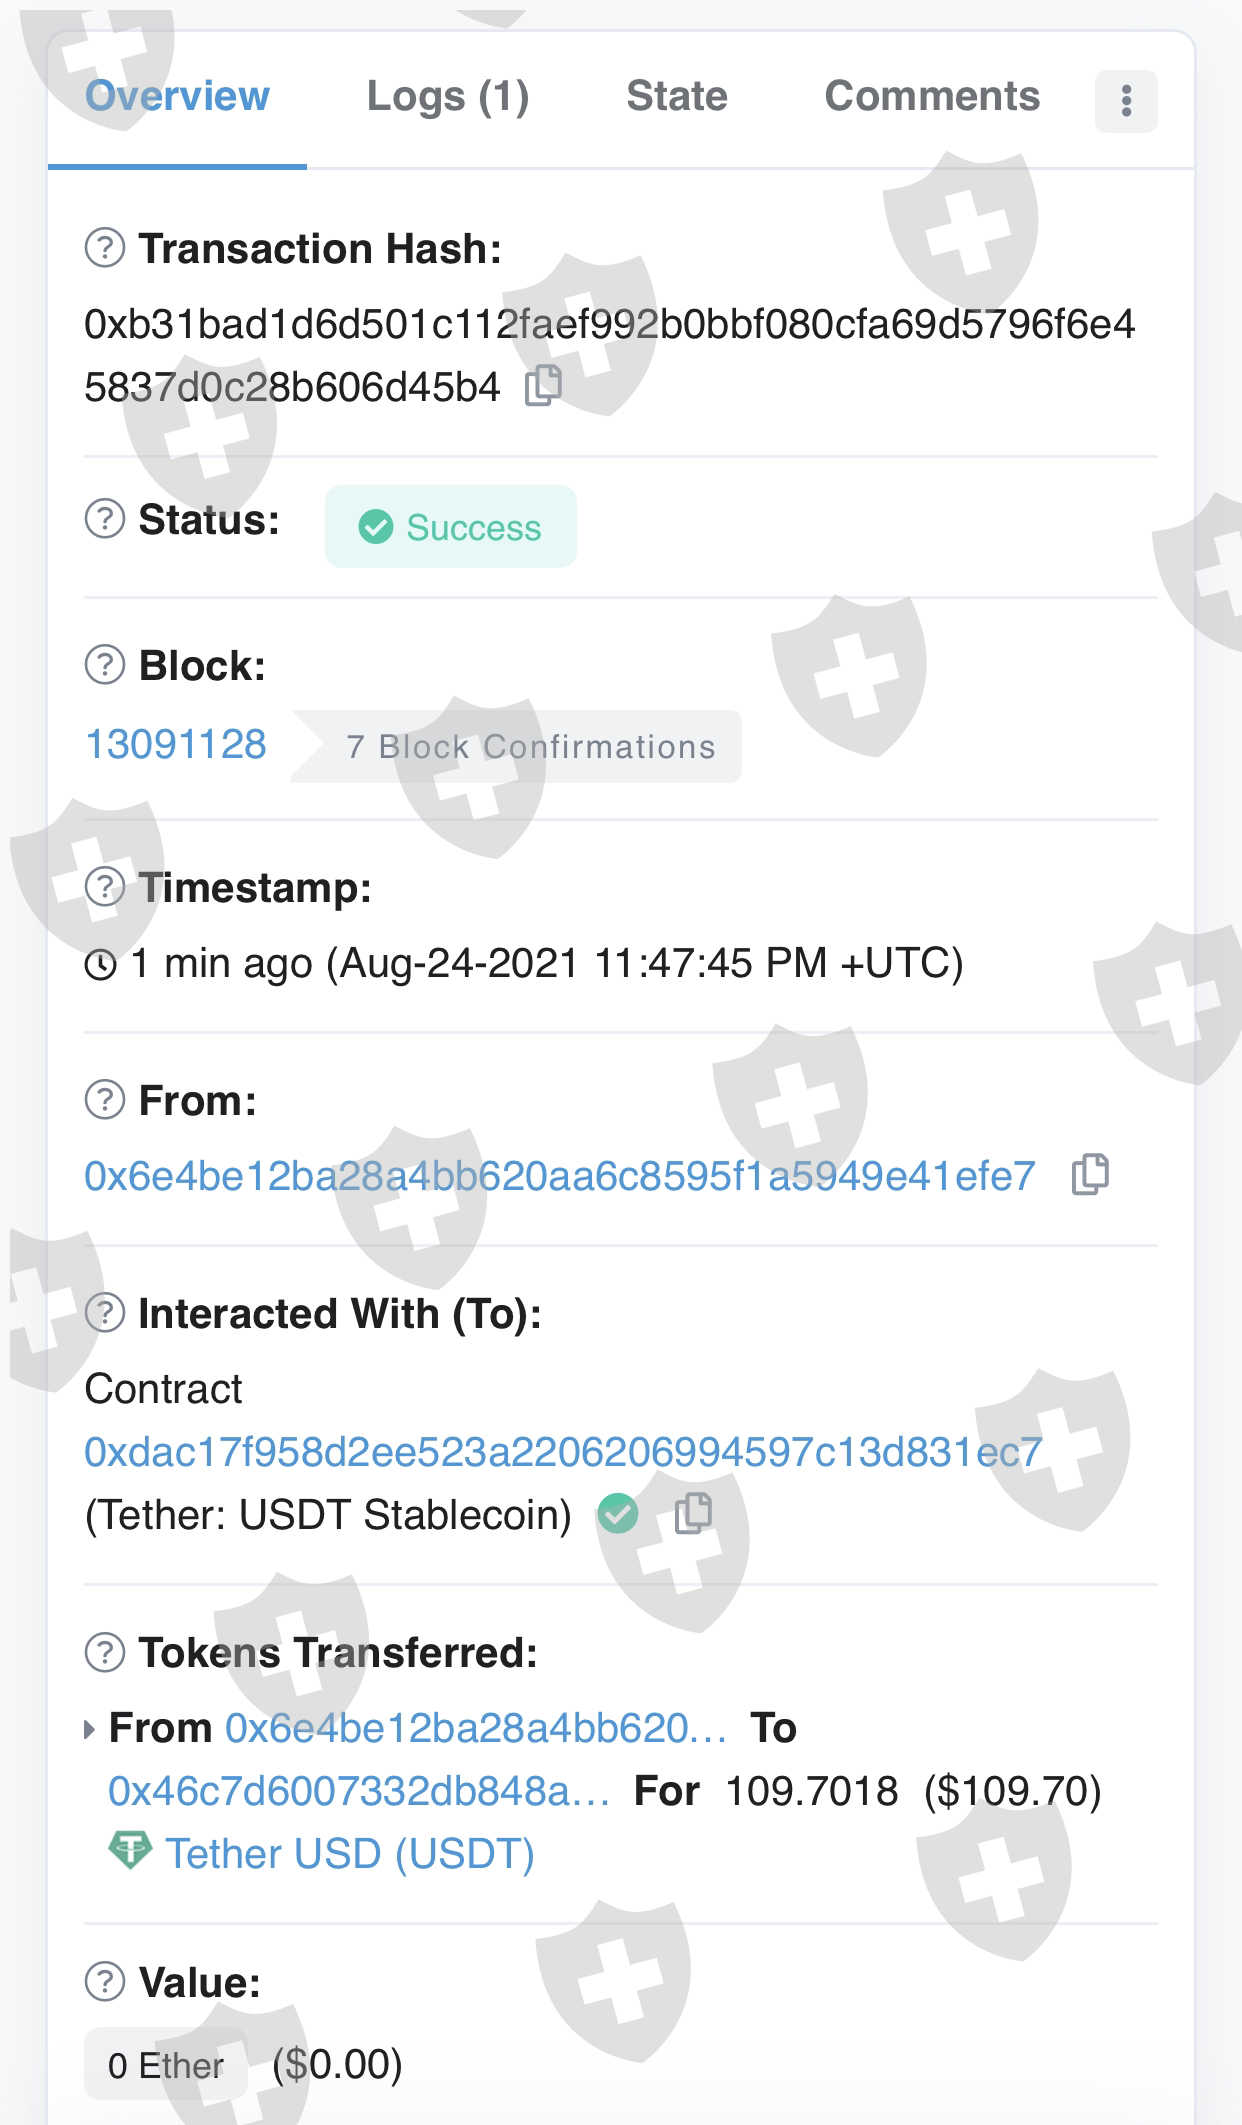This screenshot has height=2125, width=1242.
Task: Copy the Tether contract address
Action: point(693,1514)
